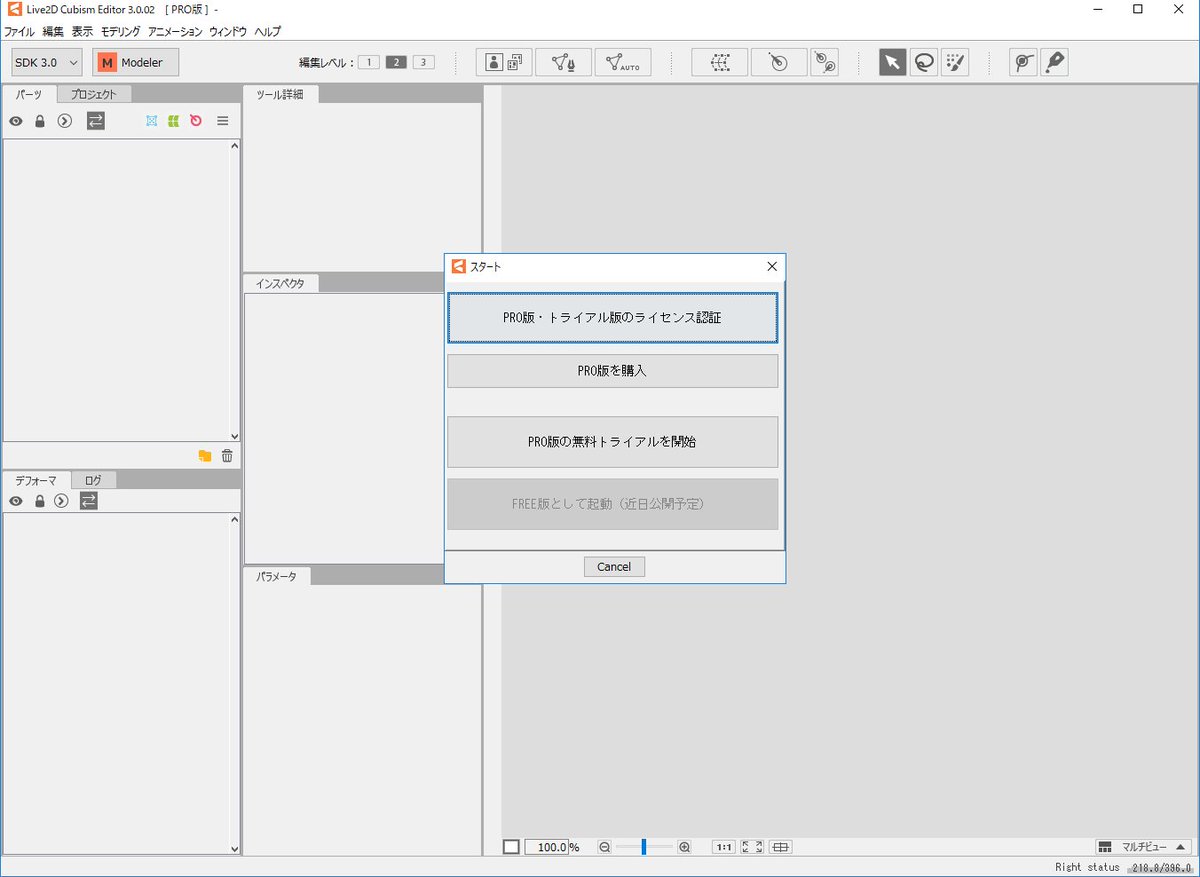The width and height of the screenshot is (1200, 877).
Task: Click swap arrows icon in Parts panel
Action: (95, 121)
